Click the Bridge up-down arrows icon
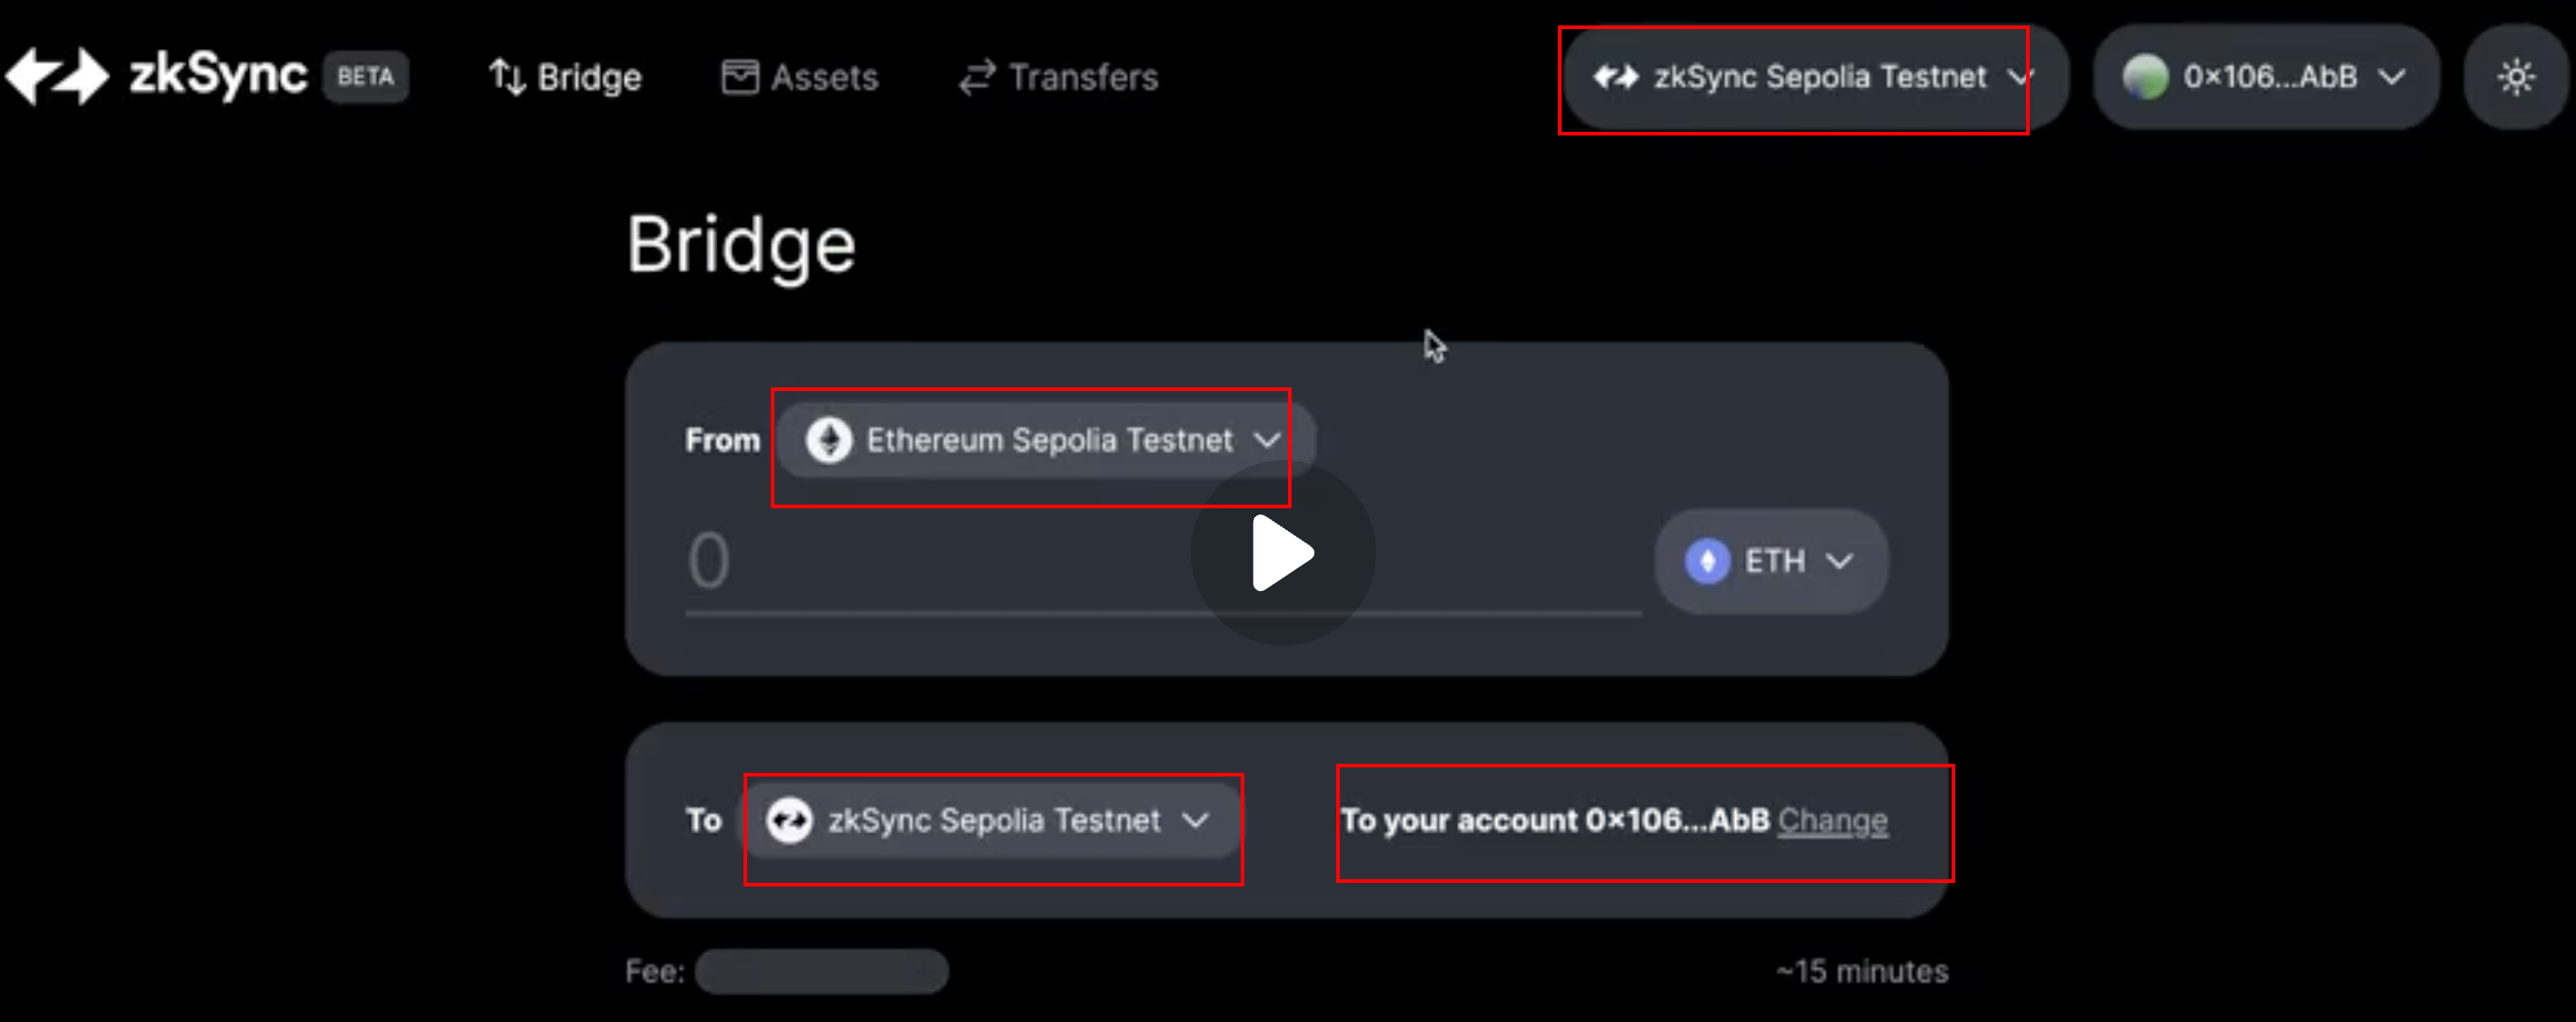This screenshot has height=1022, width=2576. [507, 77]
